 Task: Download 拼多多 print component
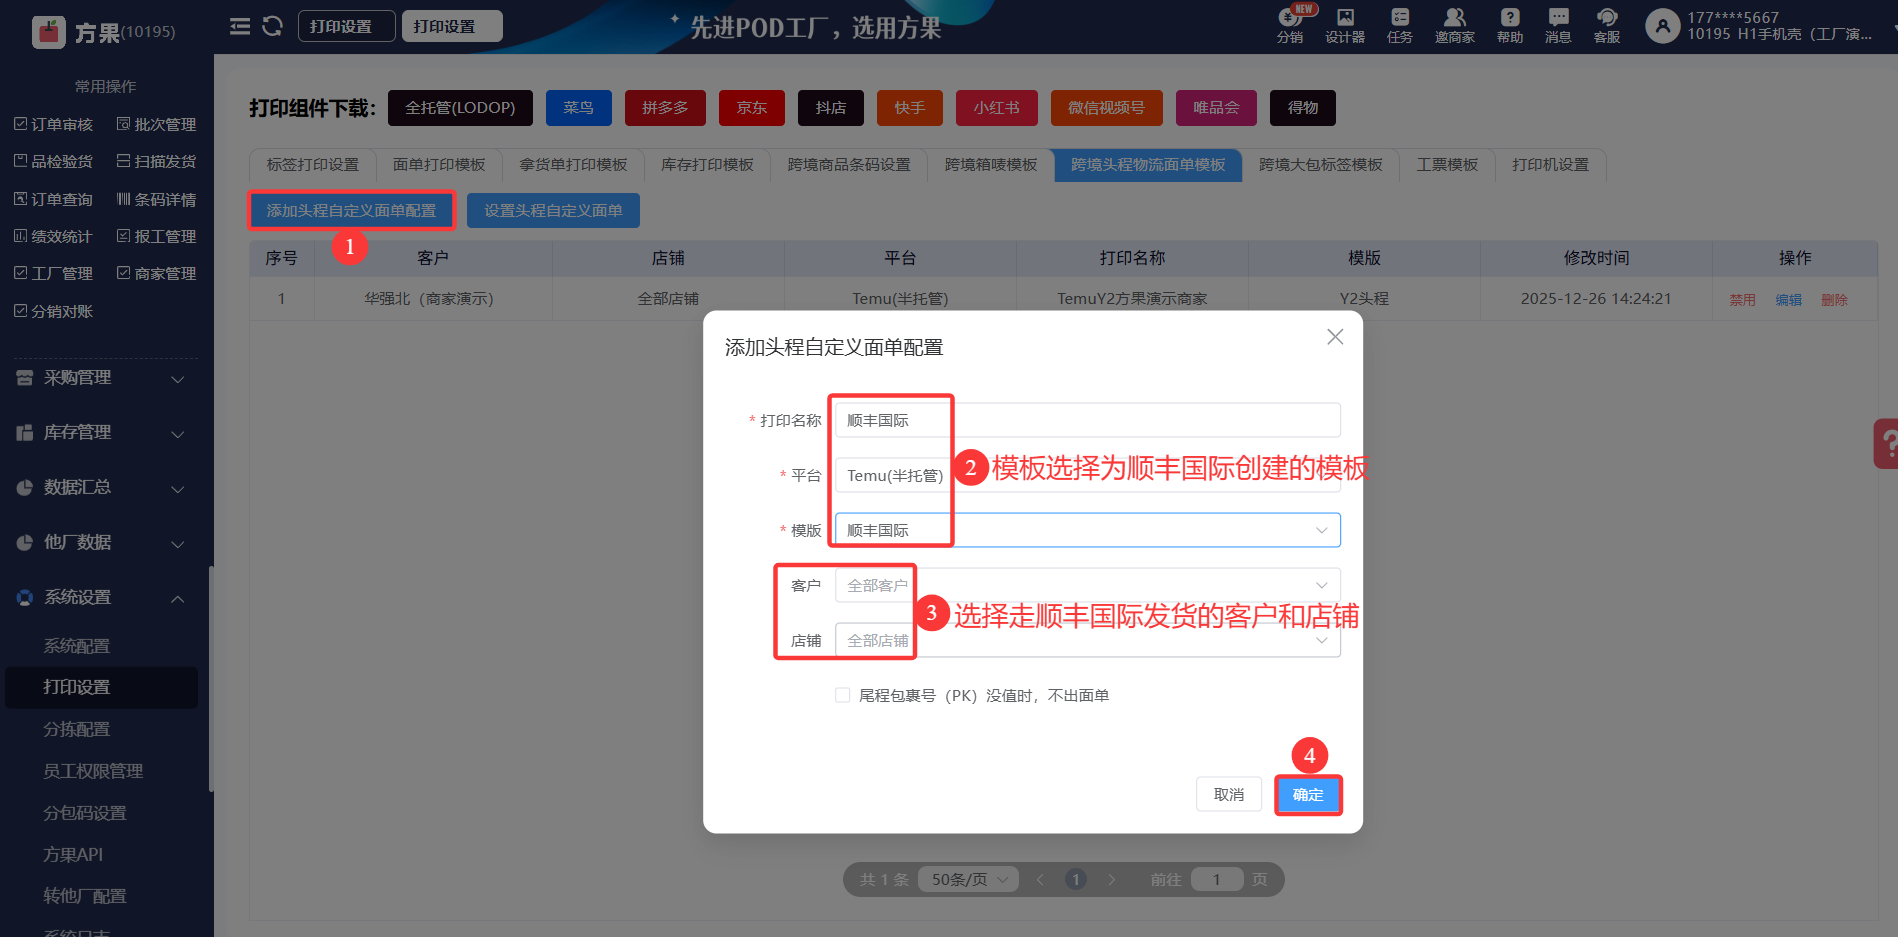click(x=665, y=108)
